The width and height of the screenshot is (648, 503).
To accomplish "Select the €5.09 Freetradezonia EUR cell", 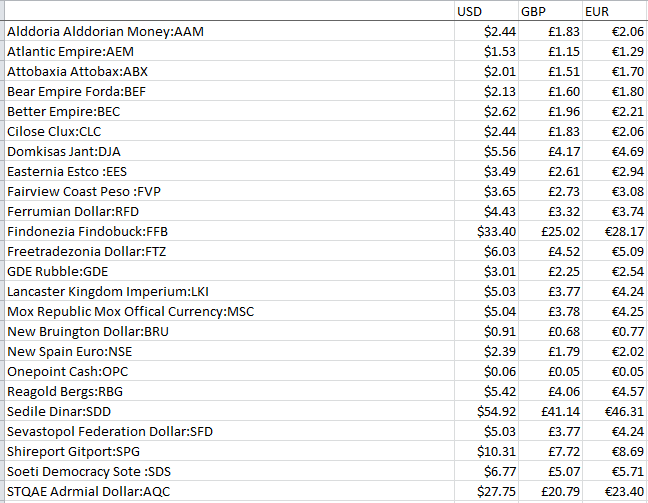I will pos(615,251).
